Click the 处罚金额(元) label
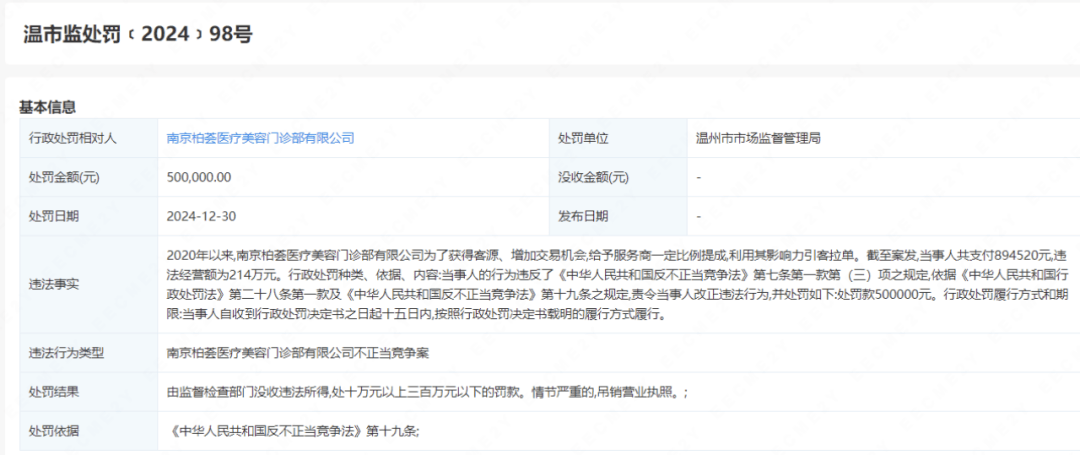The width and height of the screenshot is (1080, 455). (x=64, y=177)
